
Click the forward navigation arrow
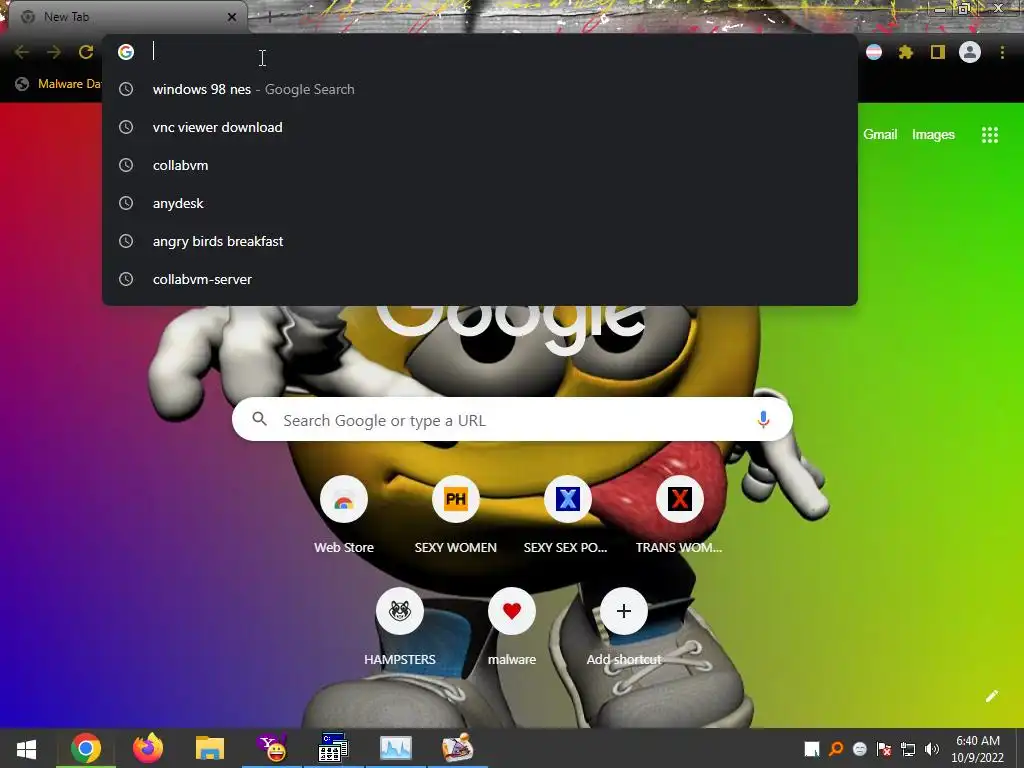point(54,52)
